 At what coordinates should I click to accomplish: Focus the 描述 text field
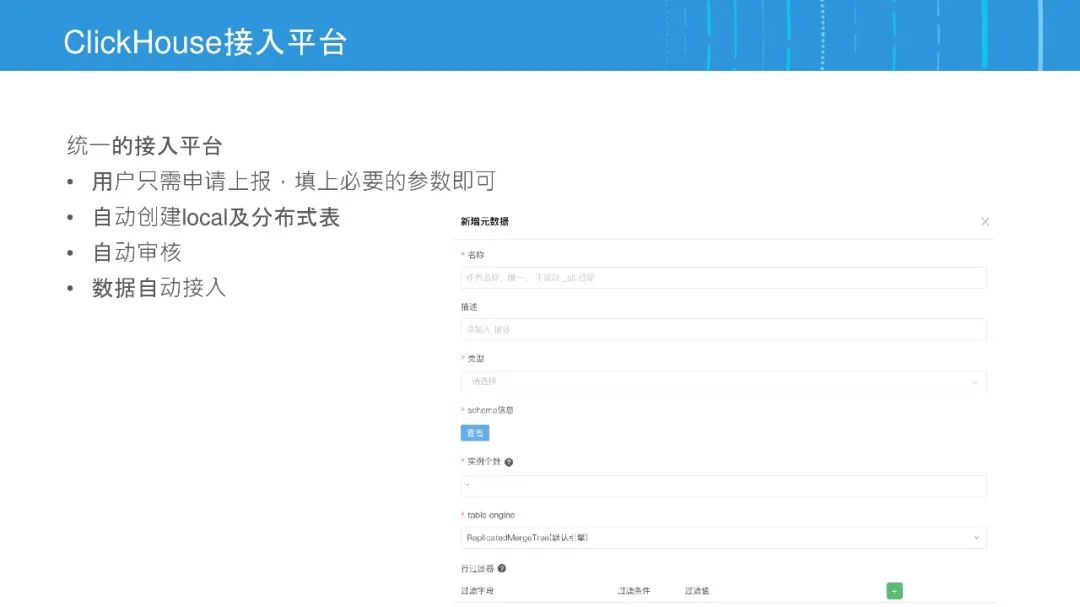click(x=723, y=329)
